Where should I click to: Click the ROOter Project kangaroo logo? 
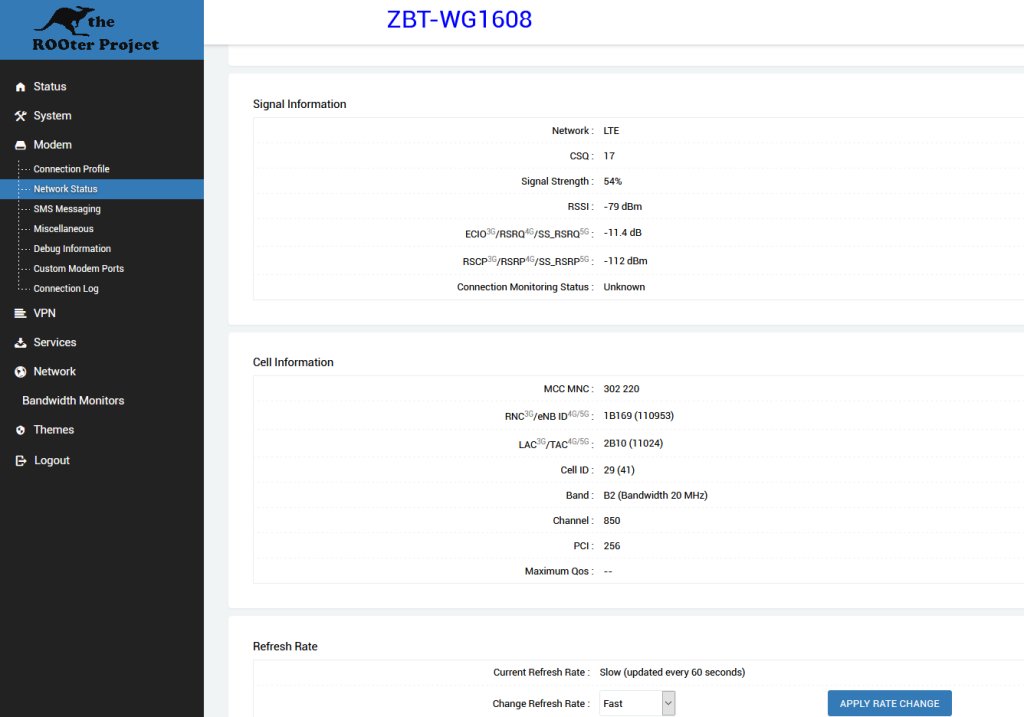[95, 29]
